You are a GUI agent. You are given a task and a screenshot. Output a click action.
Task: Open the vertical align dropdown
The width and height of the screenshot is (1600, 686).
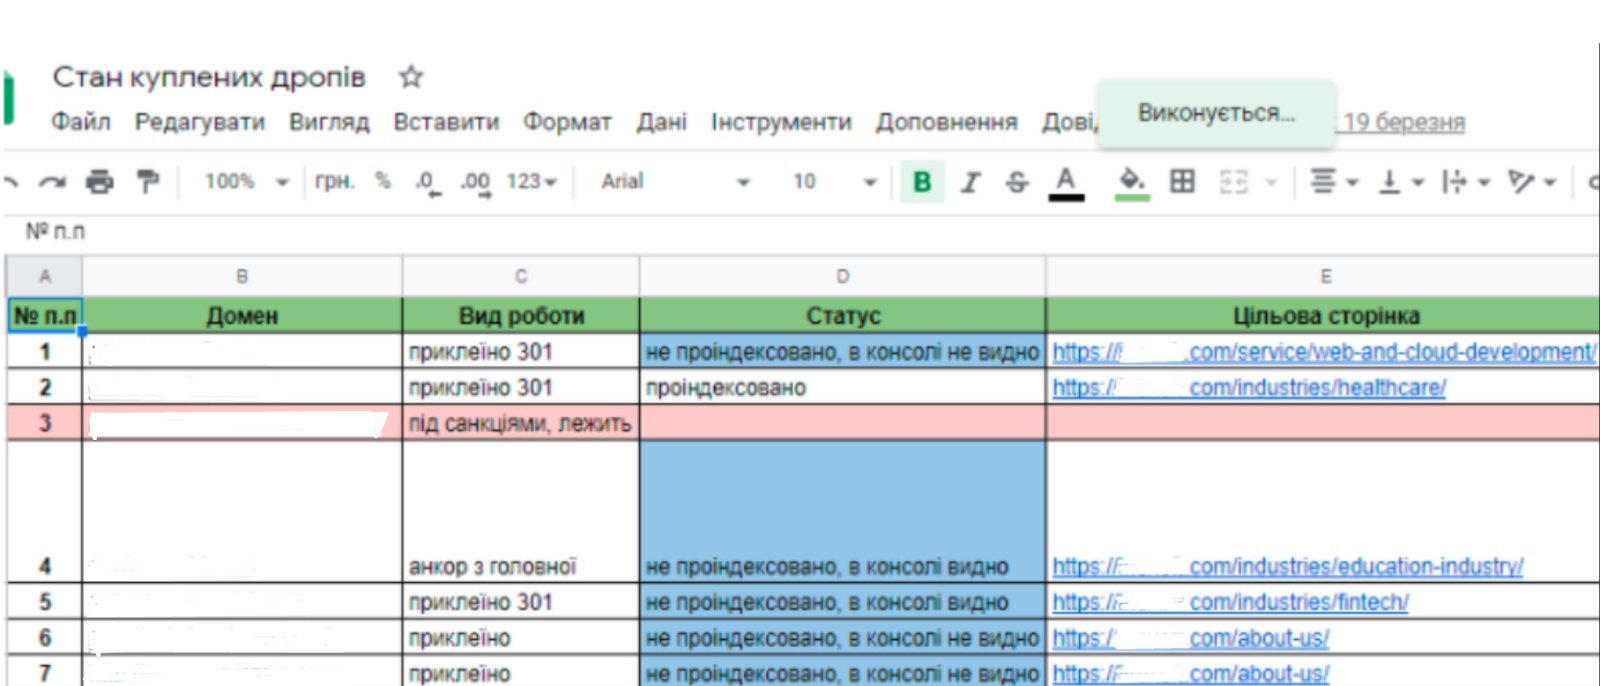[1401, 182]
